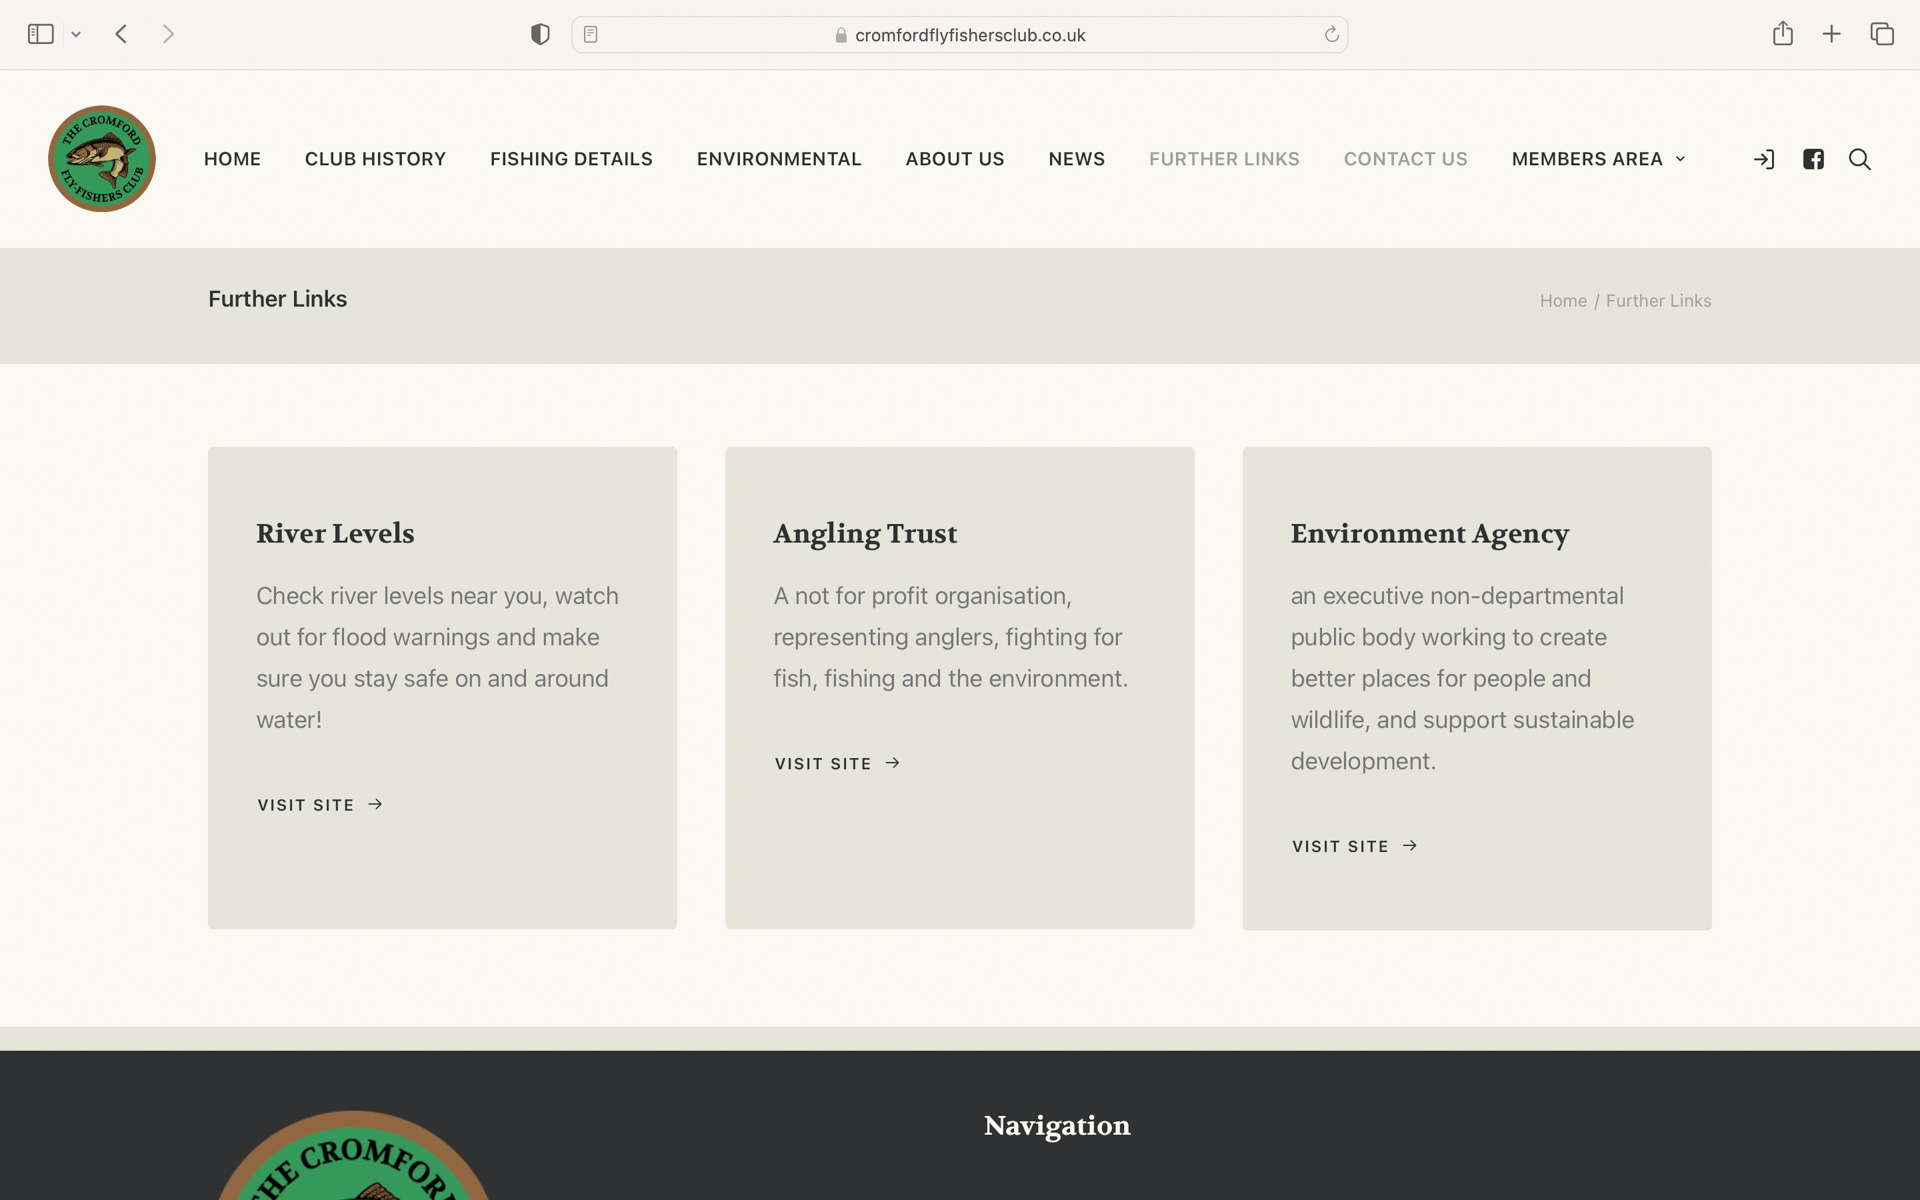Open the site search icon

point(1860,159)
